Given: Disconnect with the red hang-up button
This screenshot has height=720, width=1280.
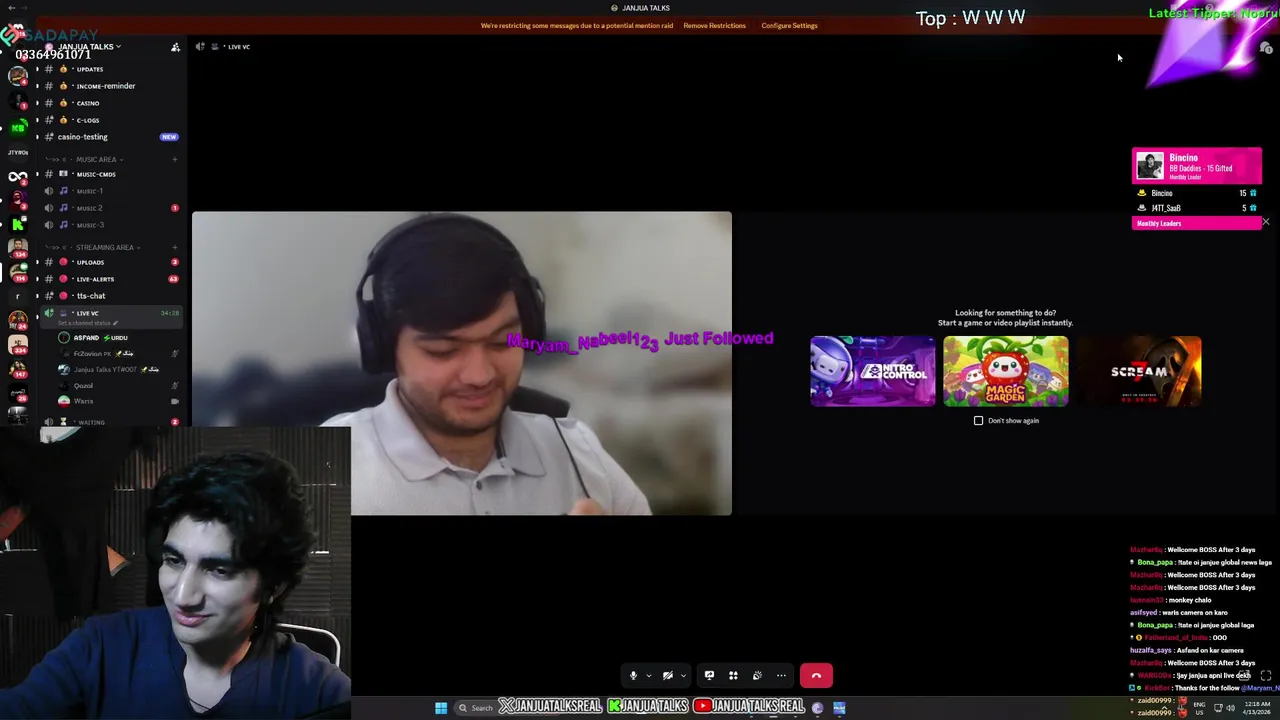Looking at the screenshot, I should point(816,676).
